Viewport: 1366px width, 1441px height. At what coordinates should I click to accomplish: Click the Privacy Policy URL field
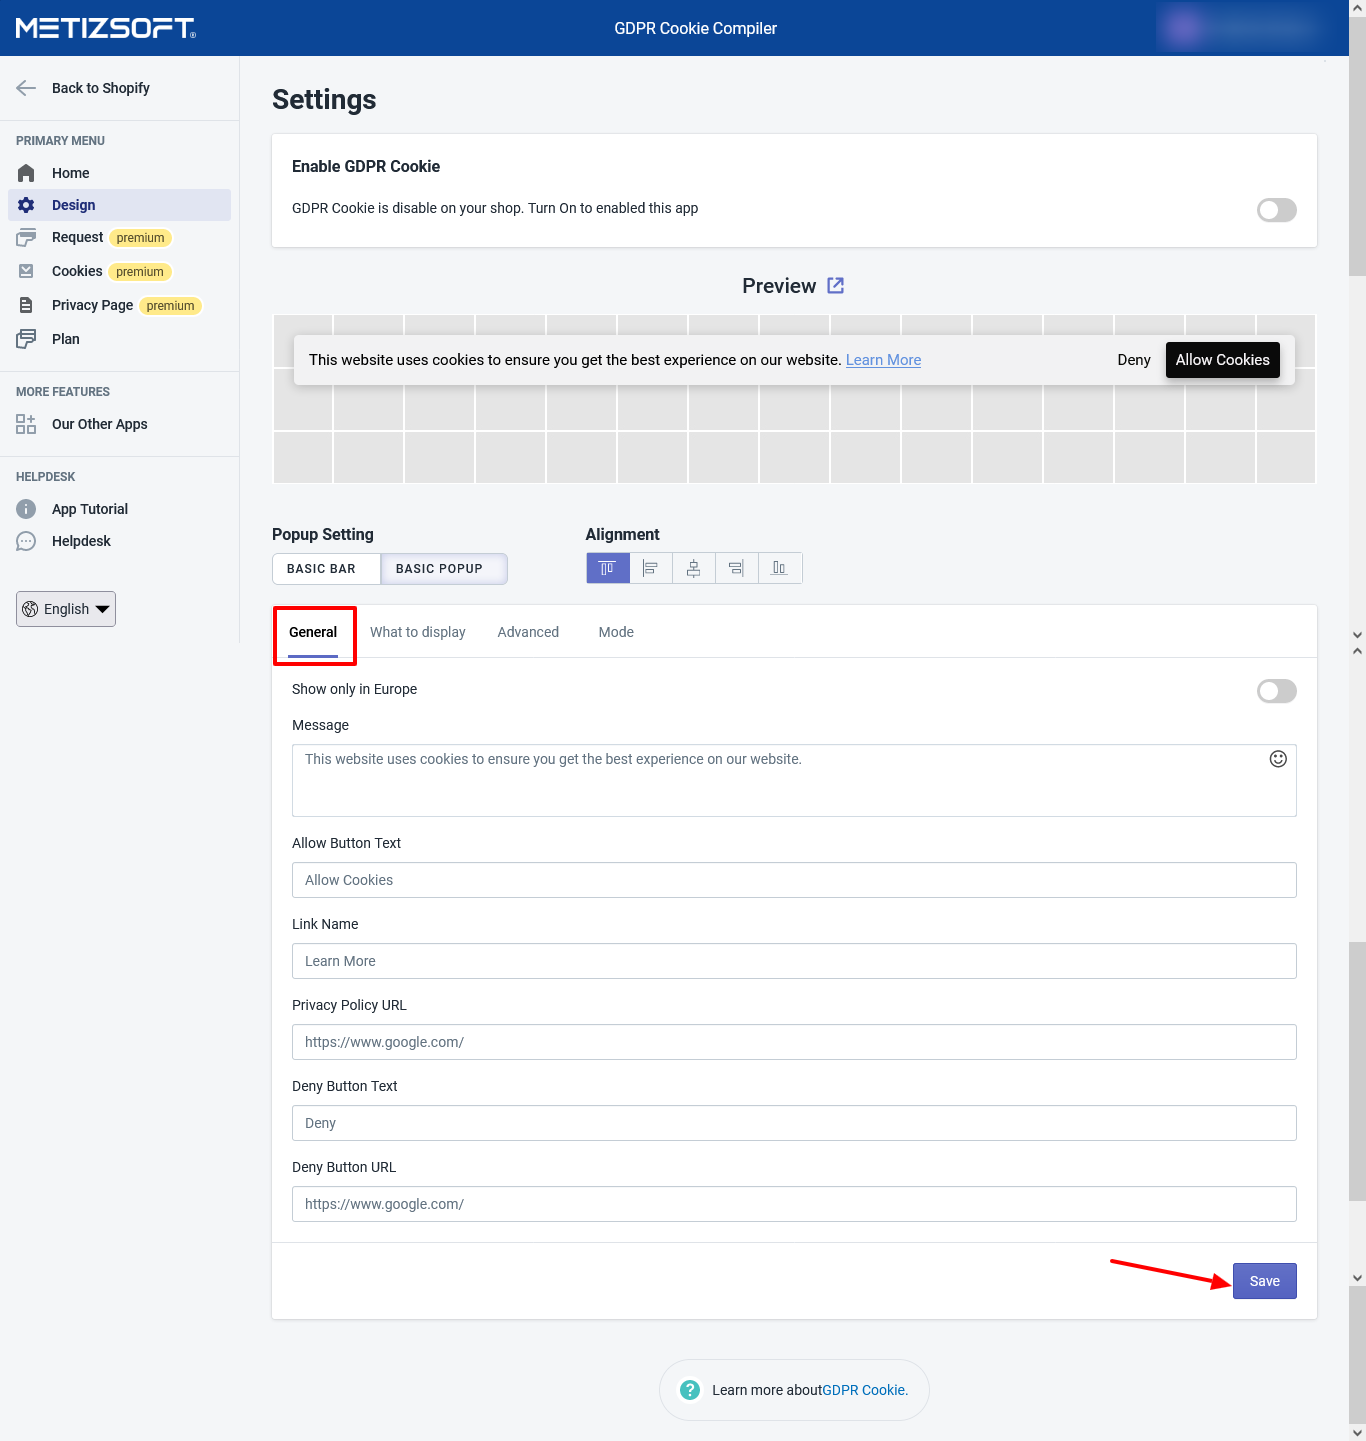(794, 1042)
